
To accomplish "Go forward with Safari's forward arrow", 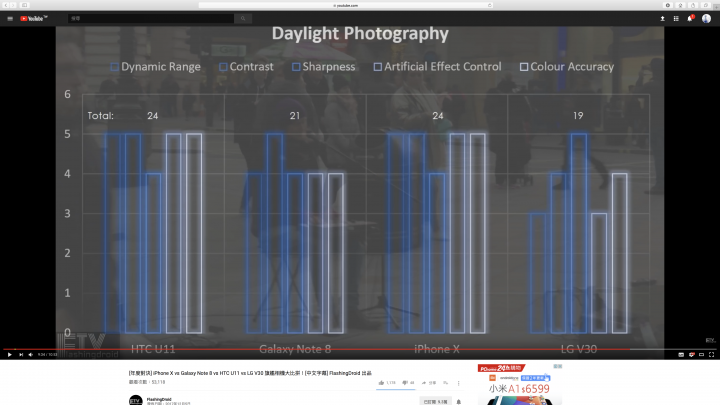I will [13, 5].
